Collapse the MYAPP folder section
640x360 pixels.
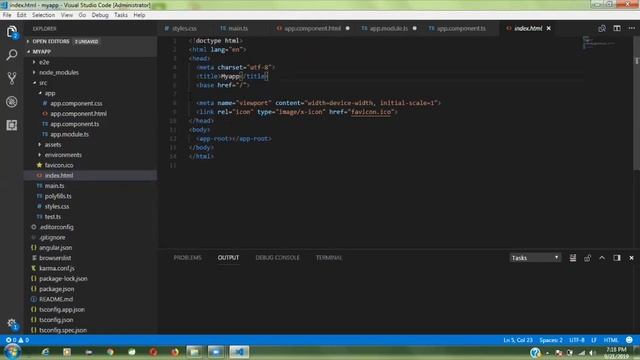point(90,52)
